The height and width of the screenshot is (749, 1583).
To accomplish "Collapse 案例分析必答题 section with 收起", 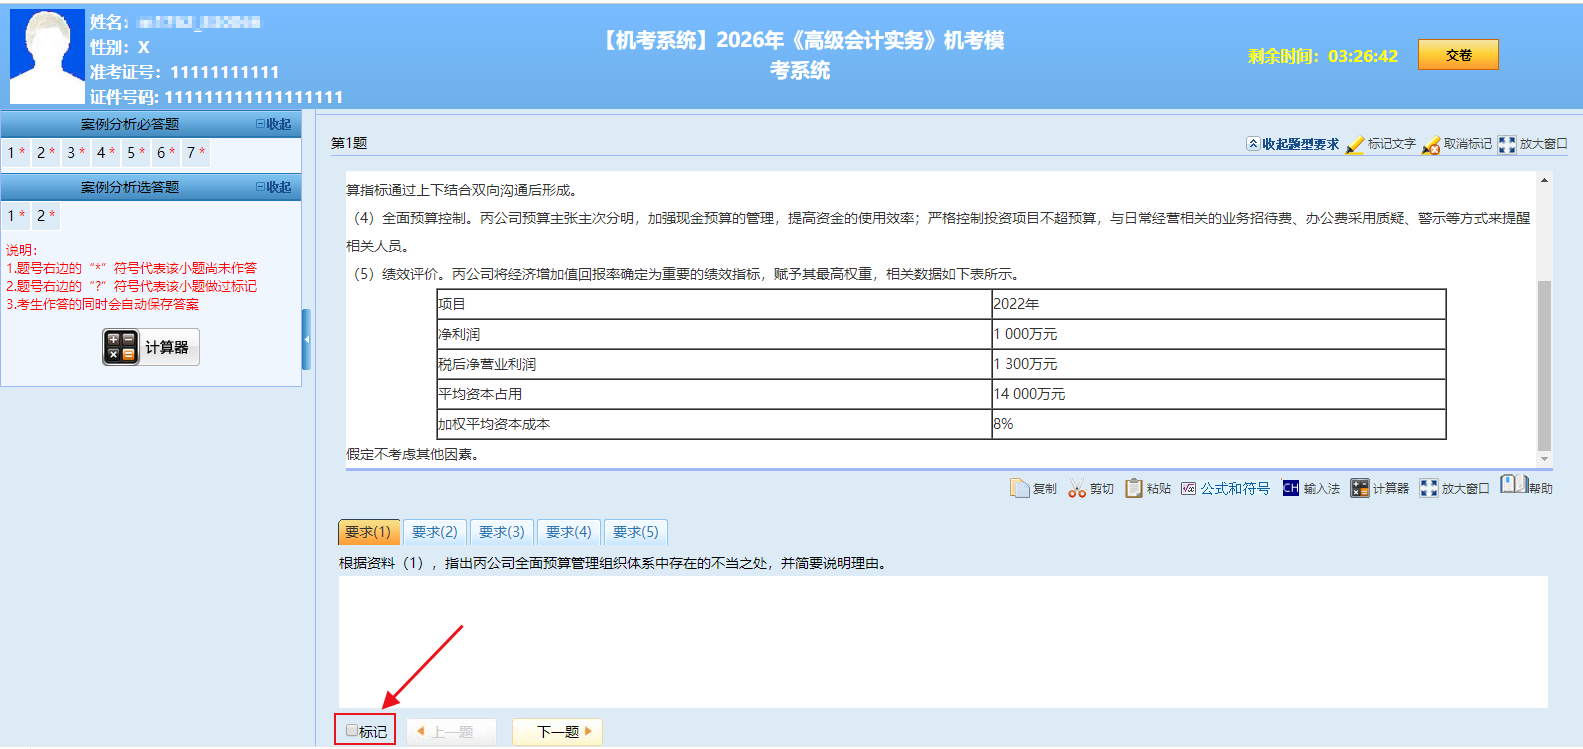I will tap(274, 124).
